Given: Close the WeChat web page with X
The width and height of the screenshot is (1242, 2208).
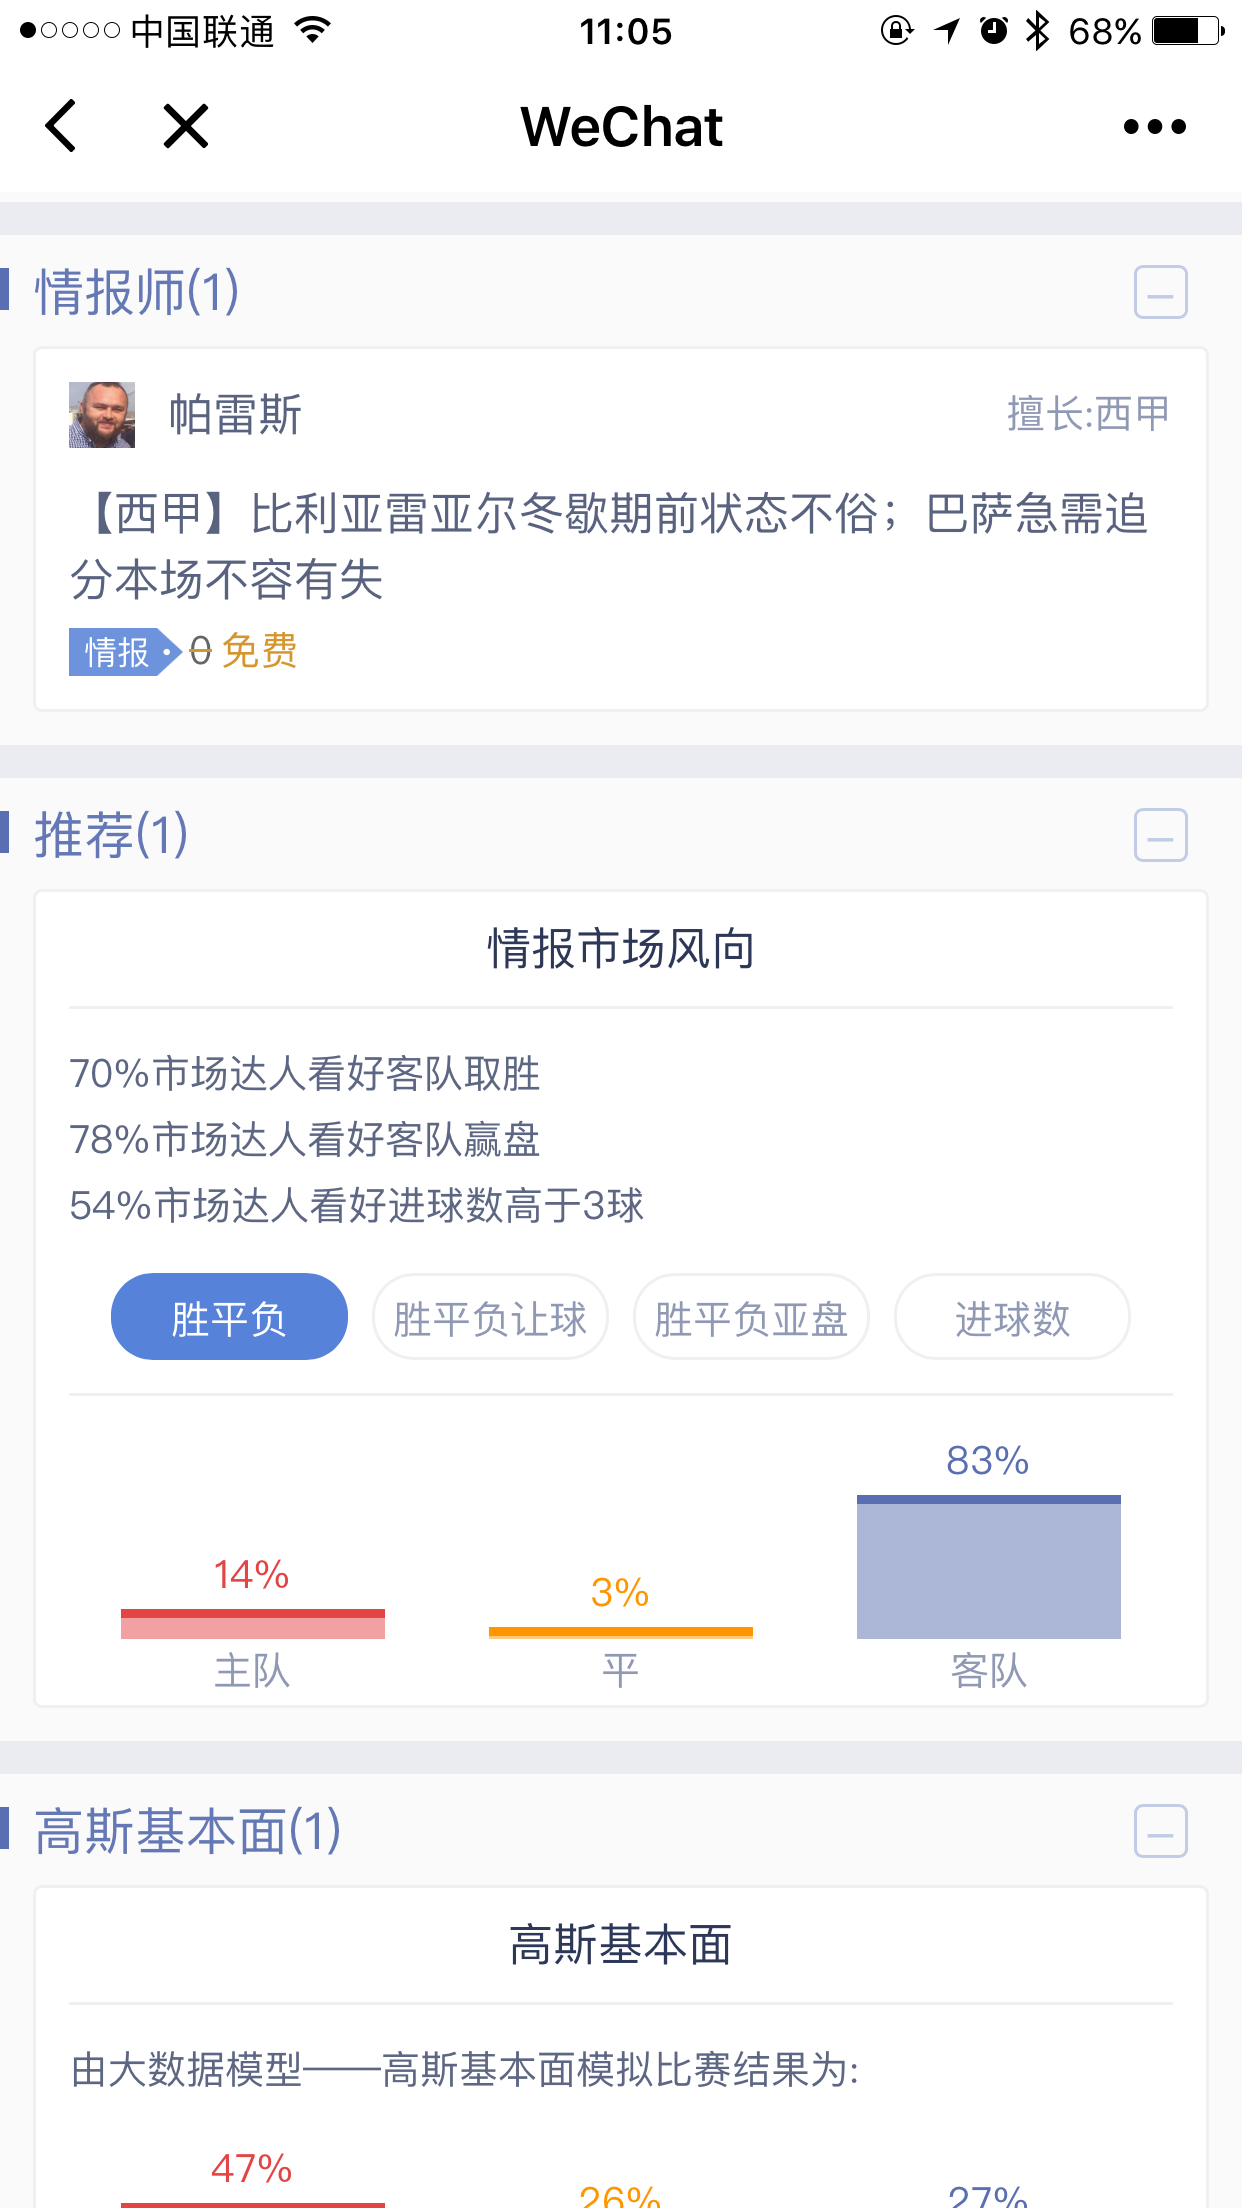Looking at the screenshot, I should (x=186, y=126).
